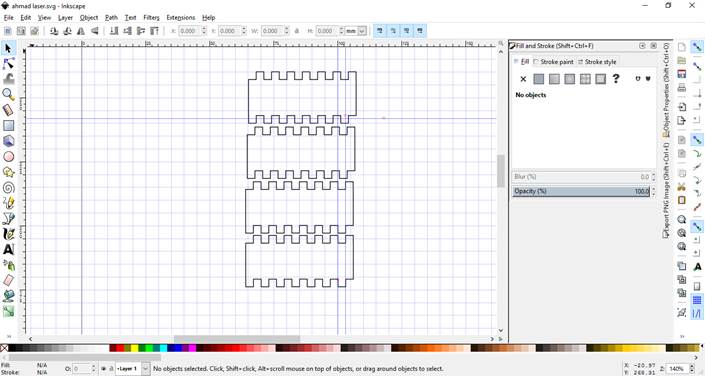This screenshot has height=376, width=705.
Task: Click the No paint X button
Action: click(x=523, y=79)
